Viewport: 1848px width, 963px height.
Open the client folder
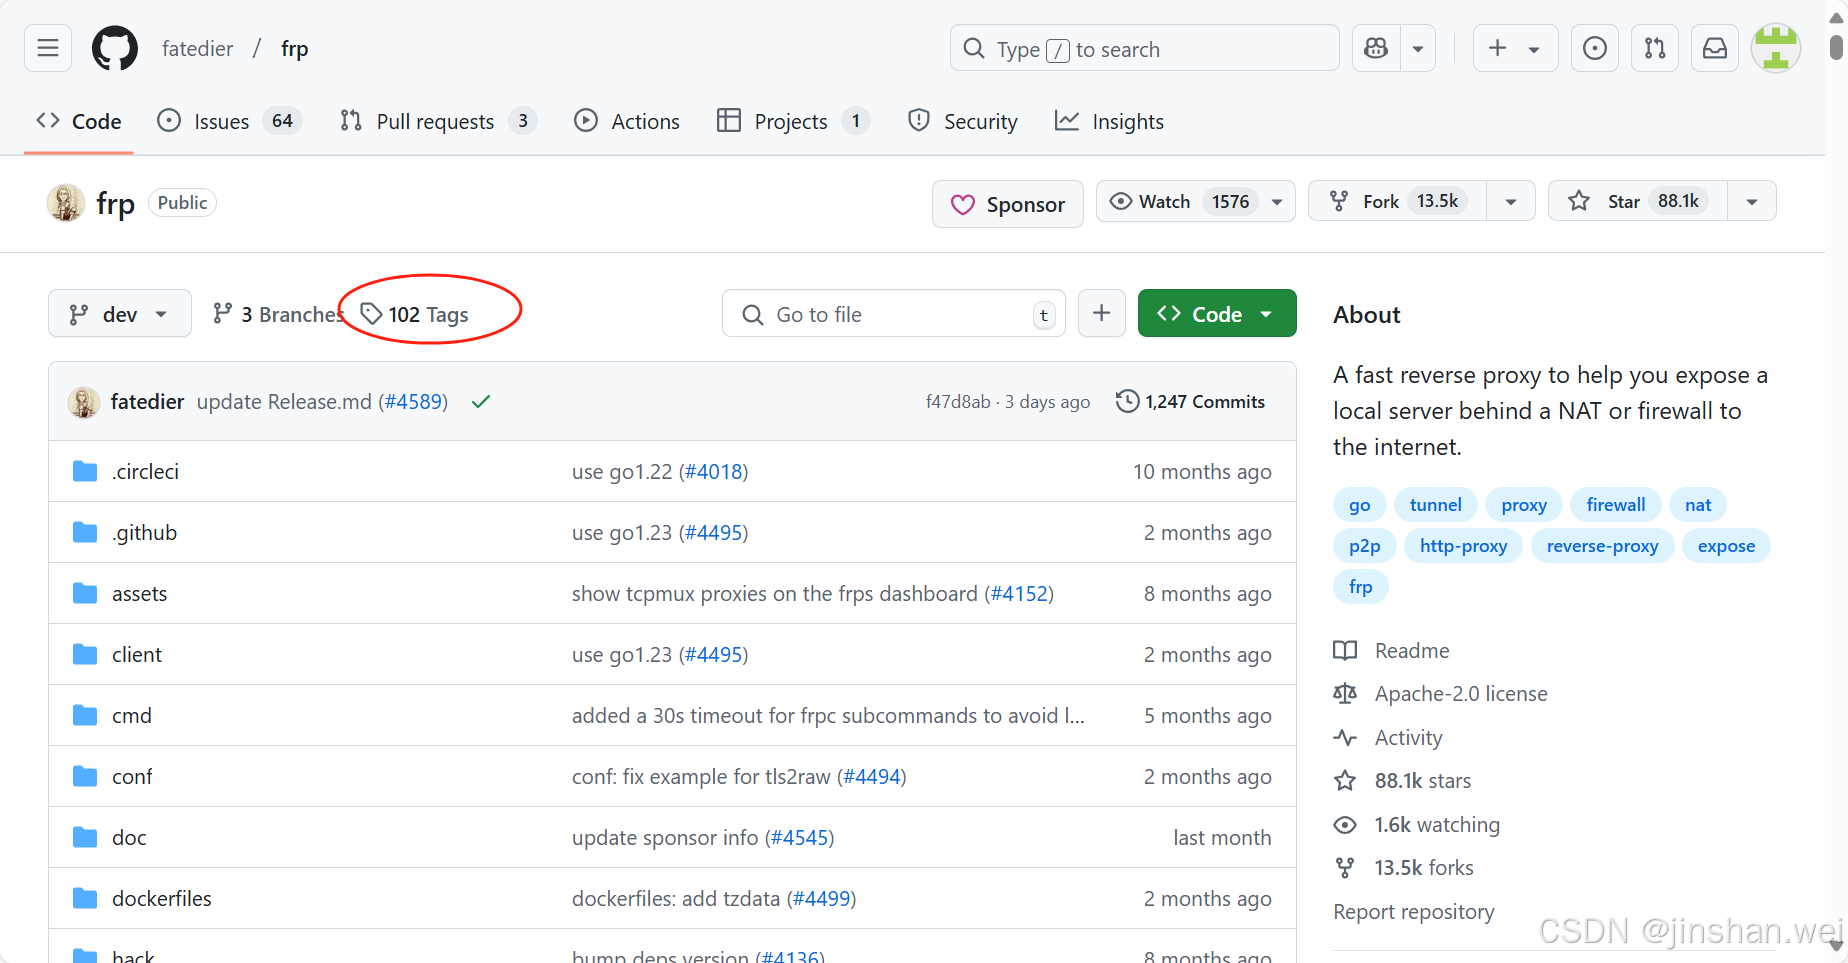137,654
